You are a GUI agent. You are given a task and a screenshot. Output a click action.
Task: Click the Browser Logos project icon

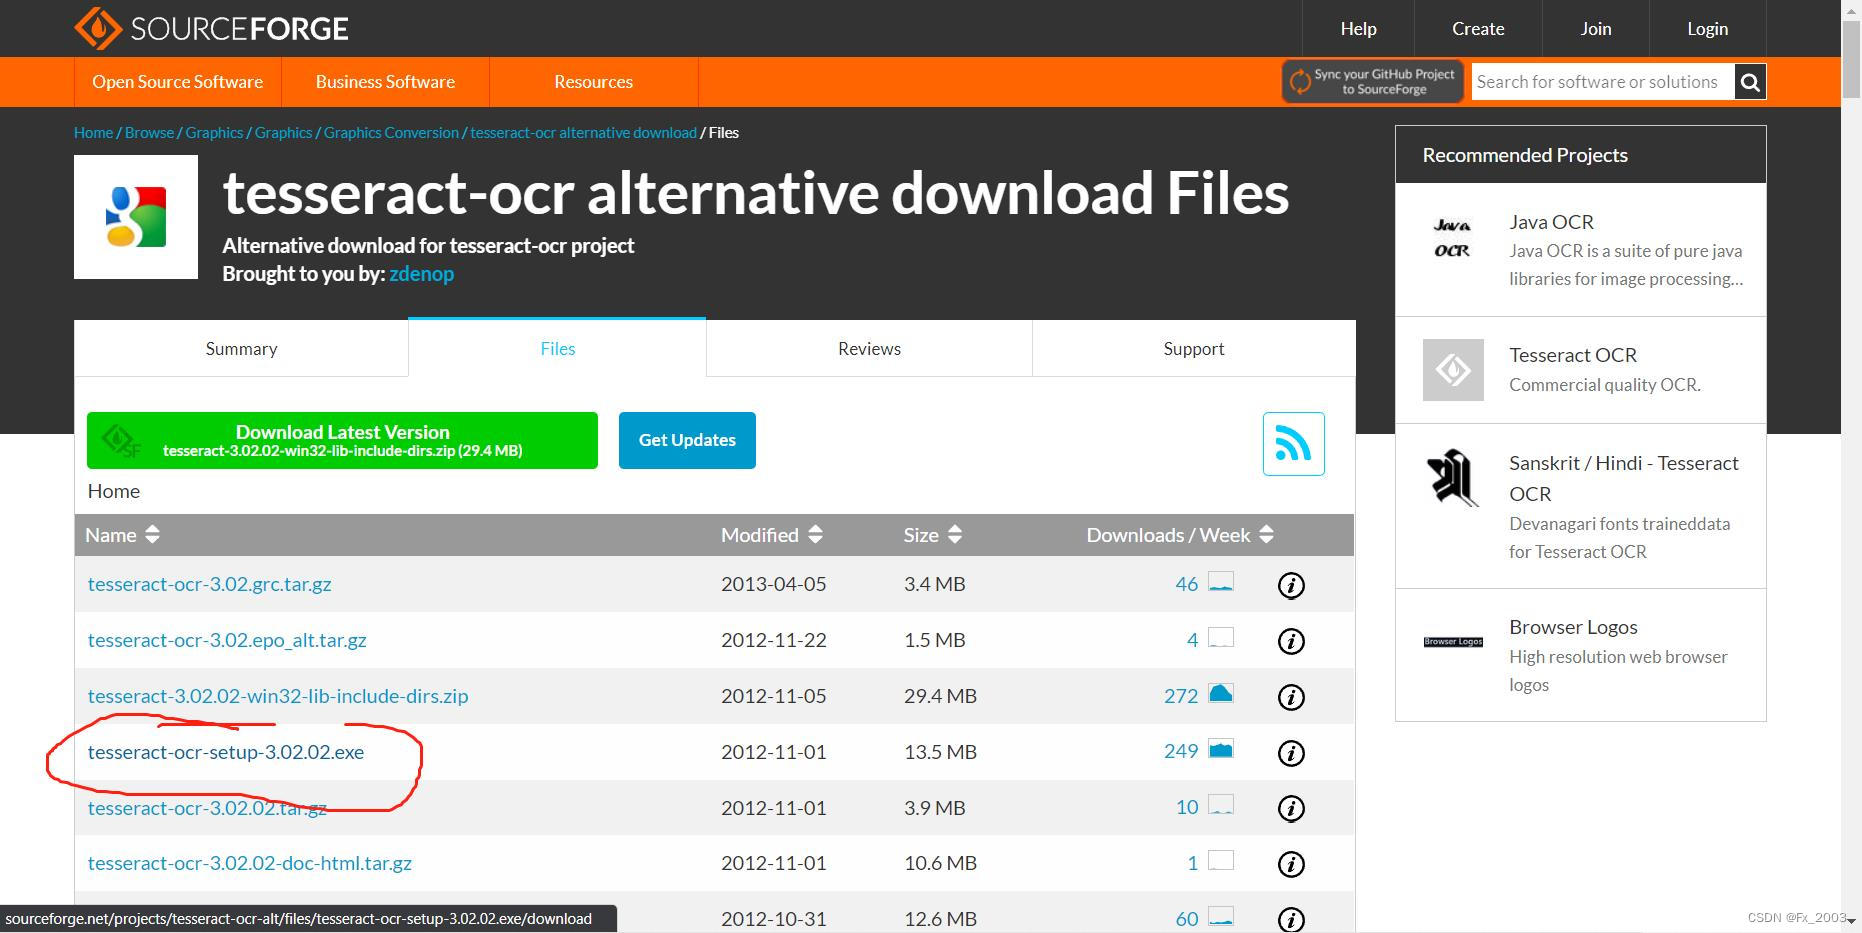click(1453, 642)
